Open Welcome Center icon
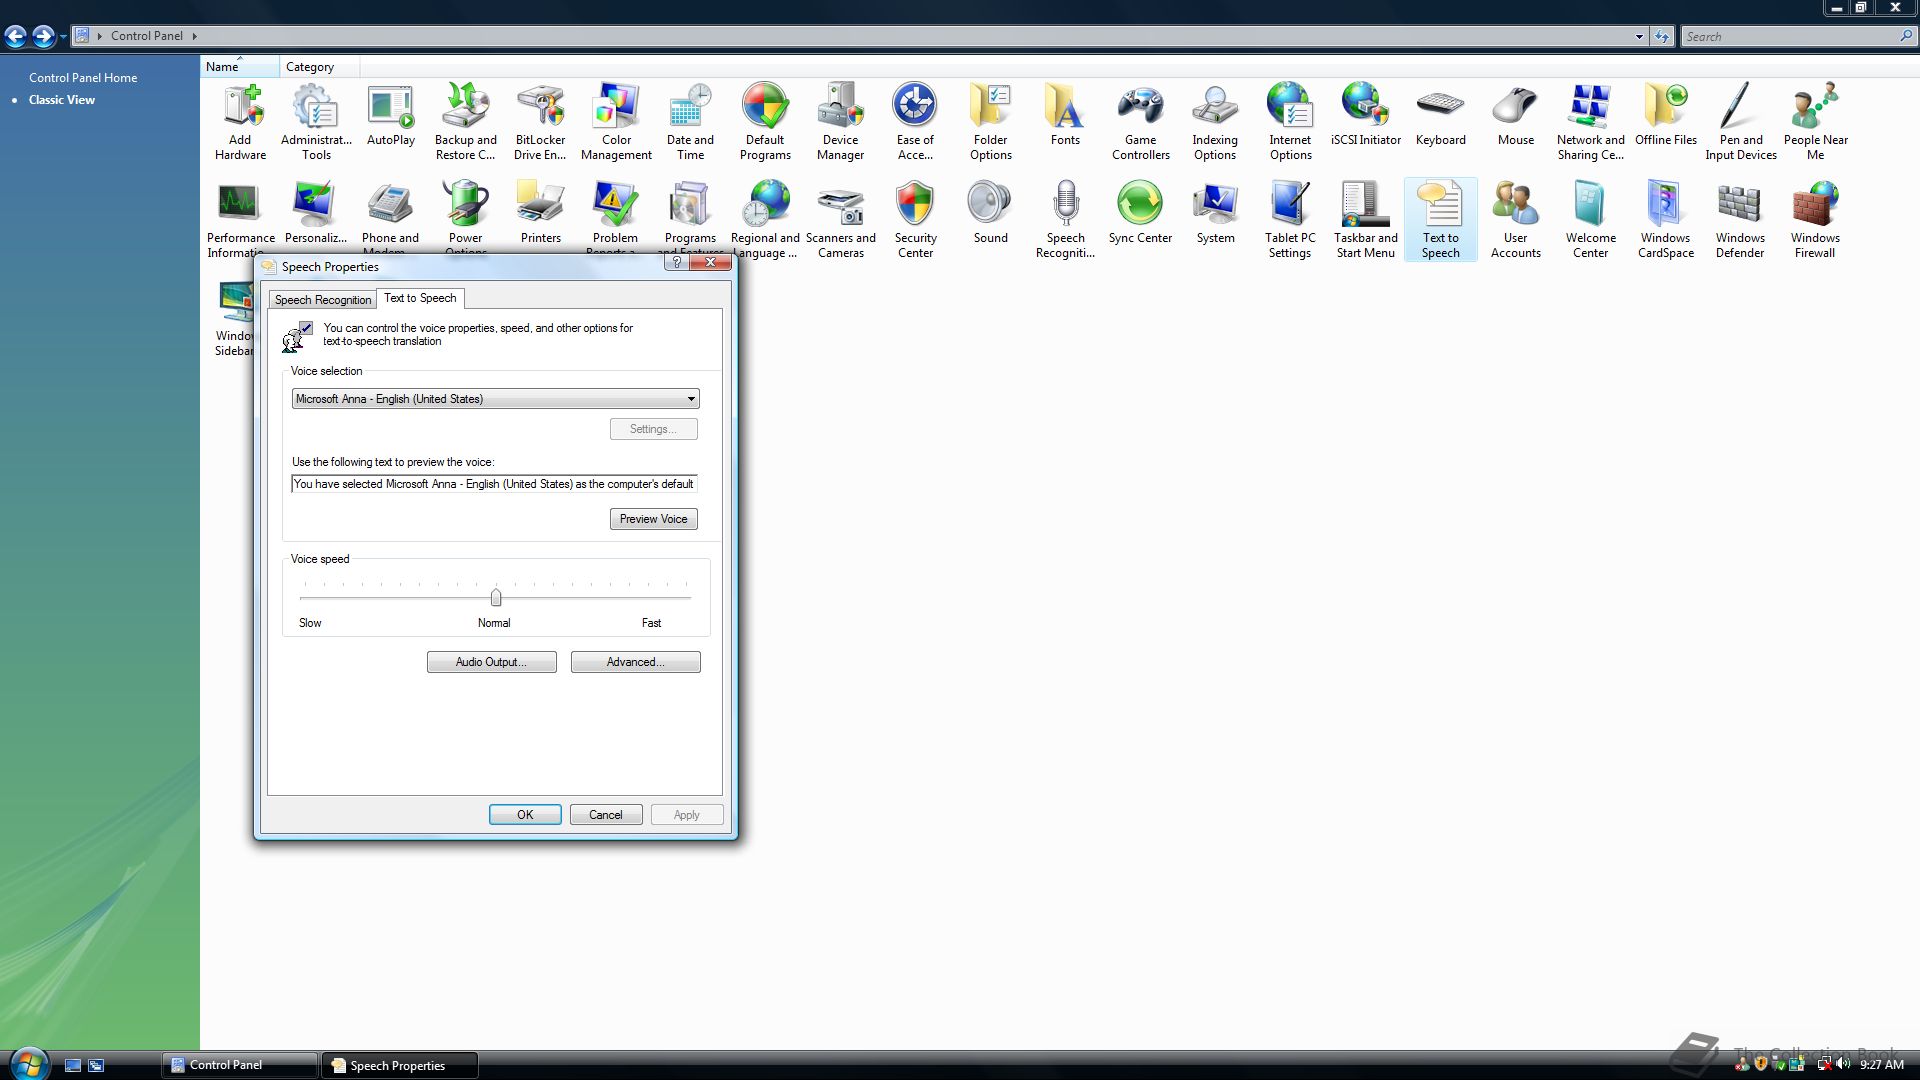 point(1590,219)
